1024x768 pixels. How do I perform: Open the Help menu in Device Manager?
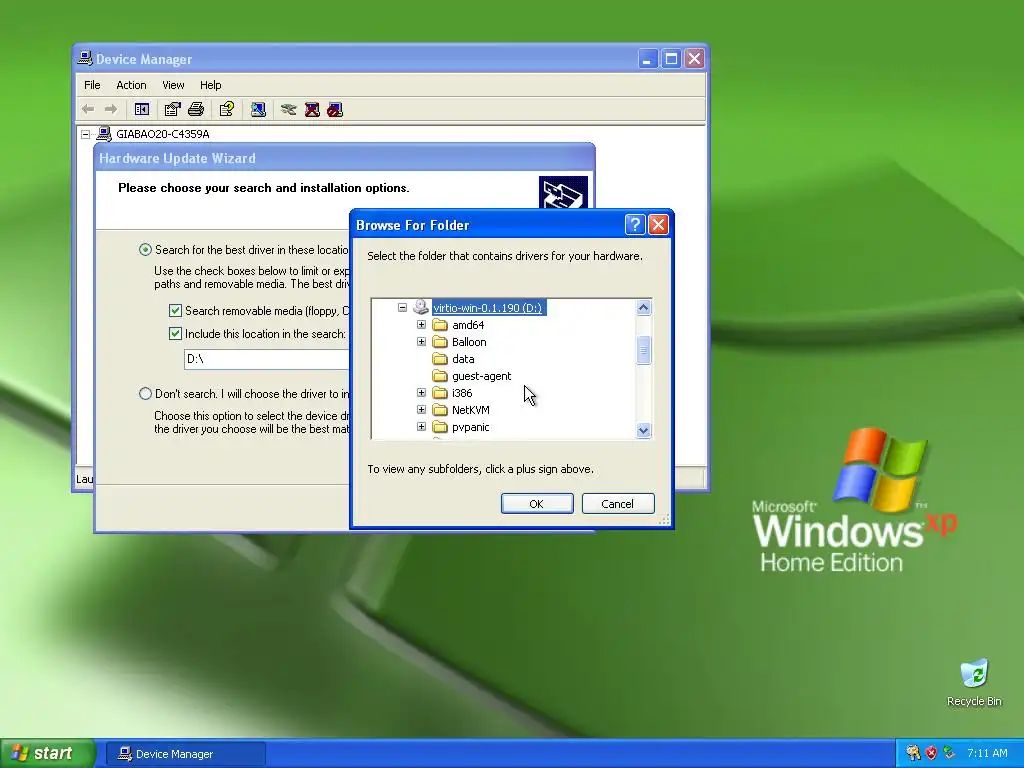[x=210, y=85]
